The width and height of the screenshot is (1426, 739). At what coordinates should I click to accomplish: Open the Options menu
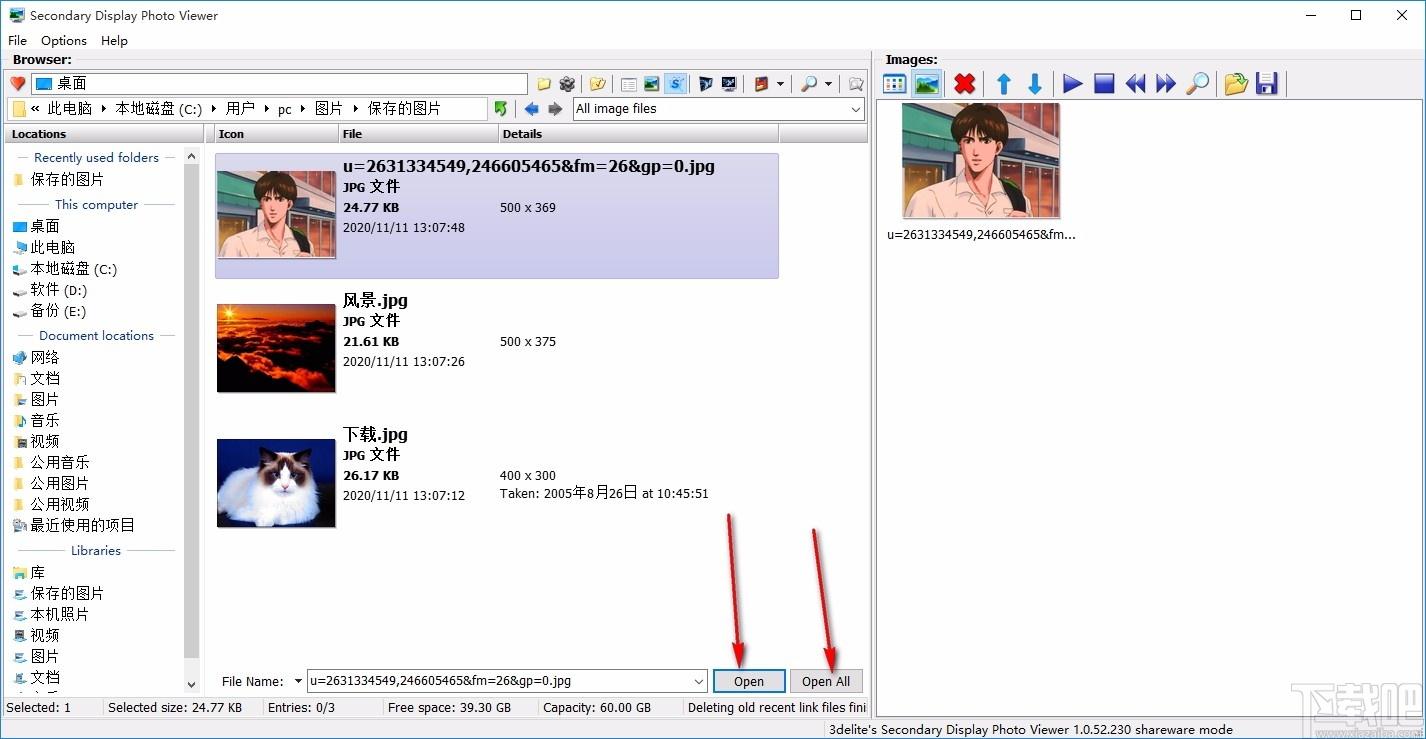click(64, 40)
